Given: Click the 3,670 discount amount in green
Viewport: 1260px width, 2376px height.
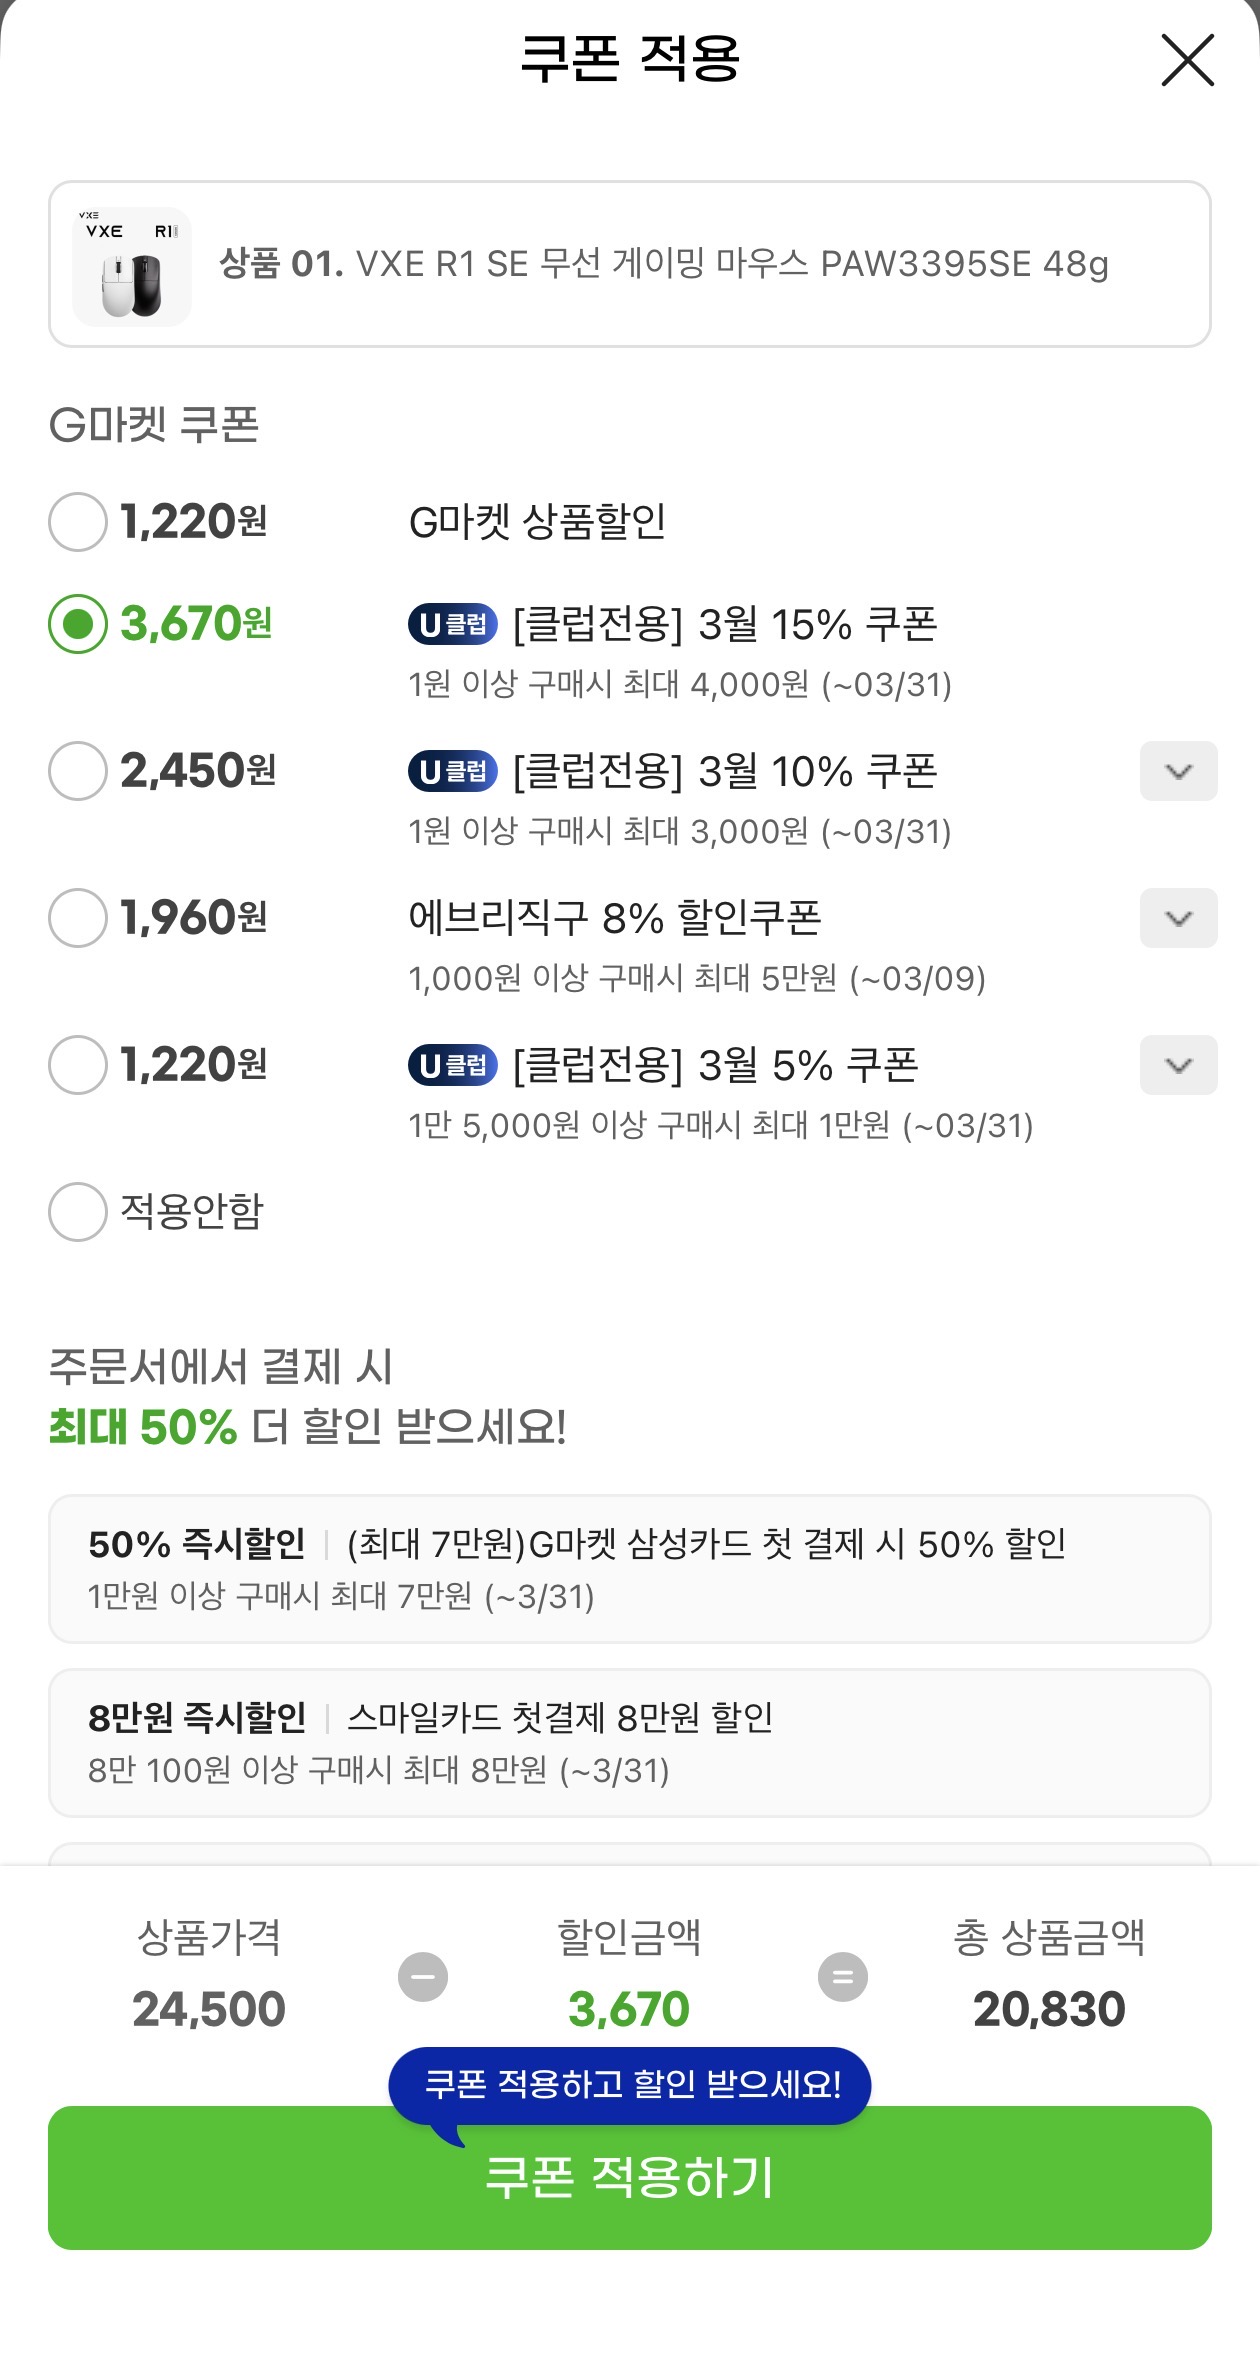Looking at the screenshot, I should [x=630, y=2007].
